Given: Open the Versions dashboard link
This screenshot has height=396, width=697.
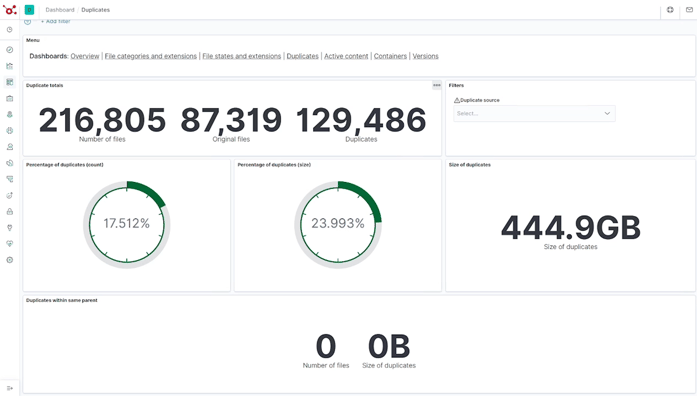Looking at the screenshot, I should [425, 56].
